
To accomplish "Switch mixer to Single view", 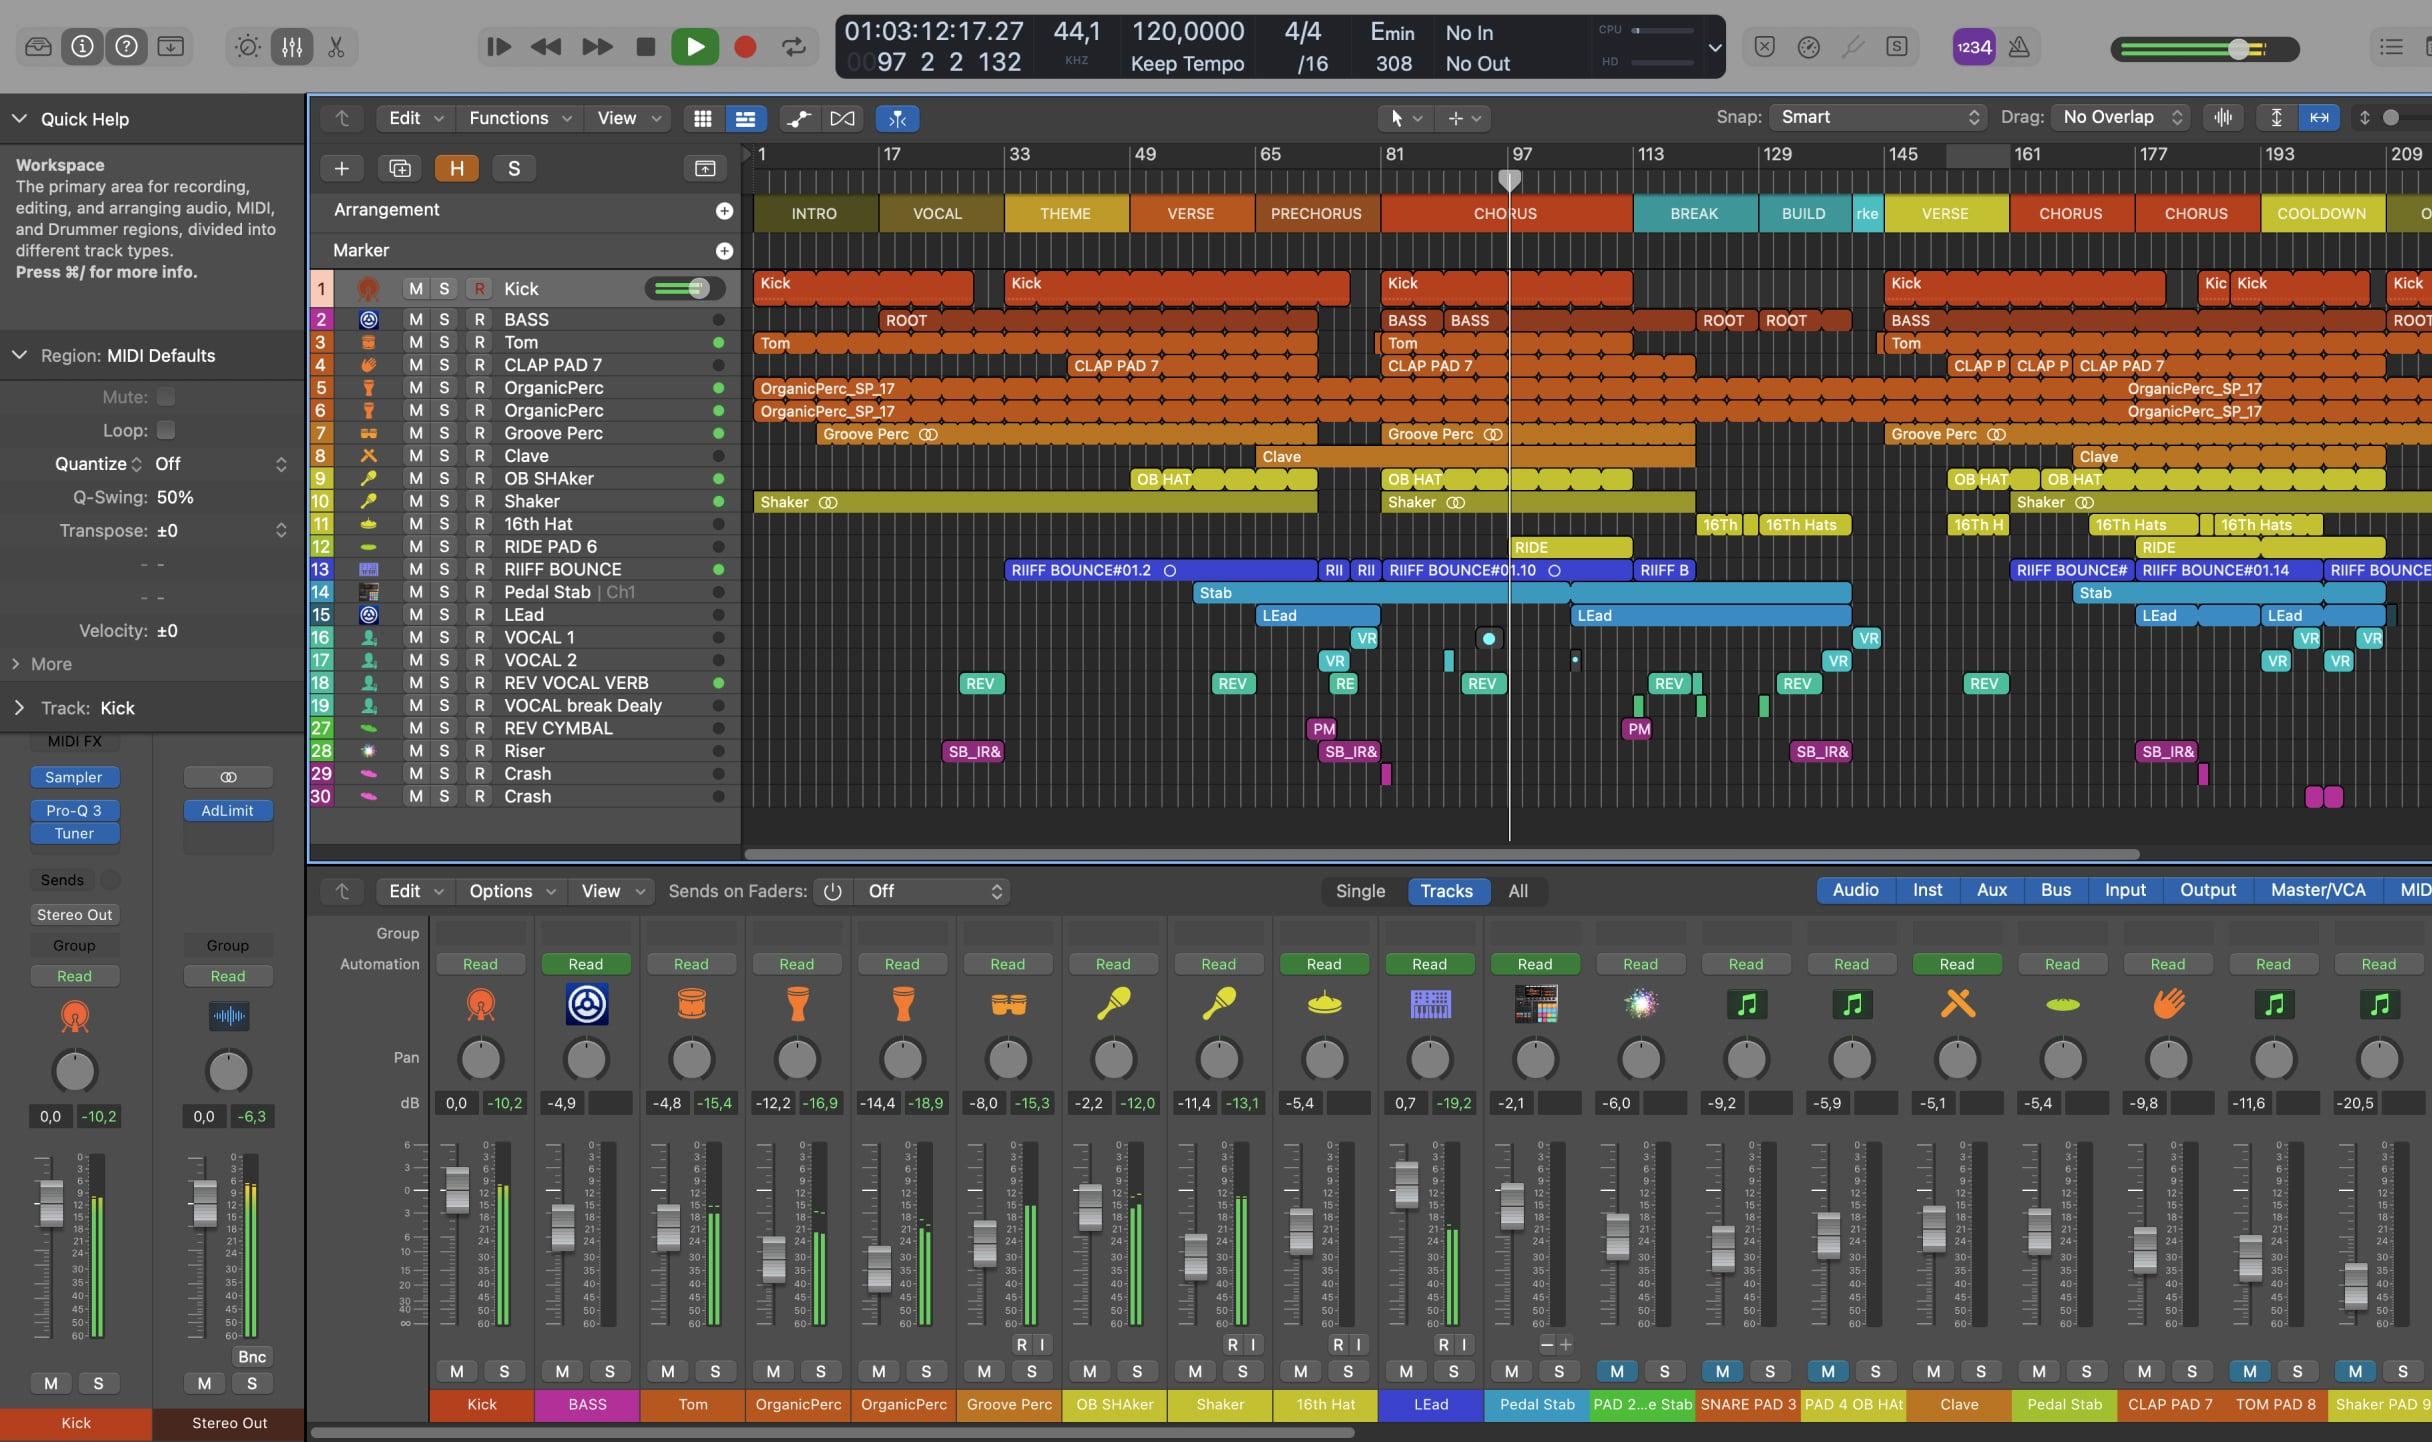I will tap(1360, 891).
